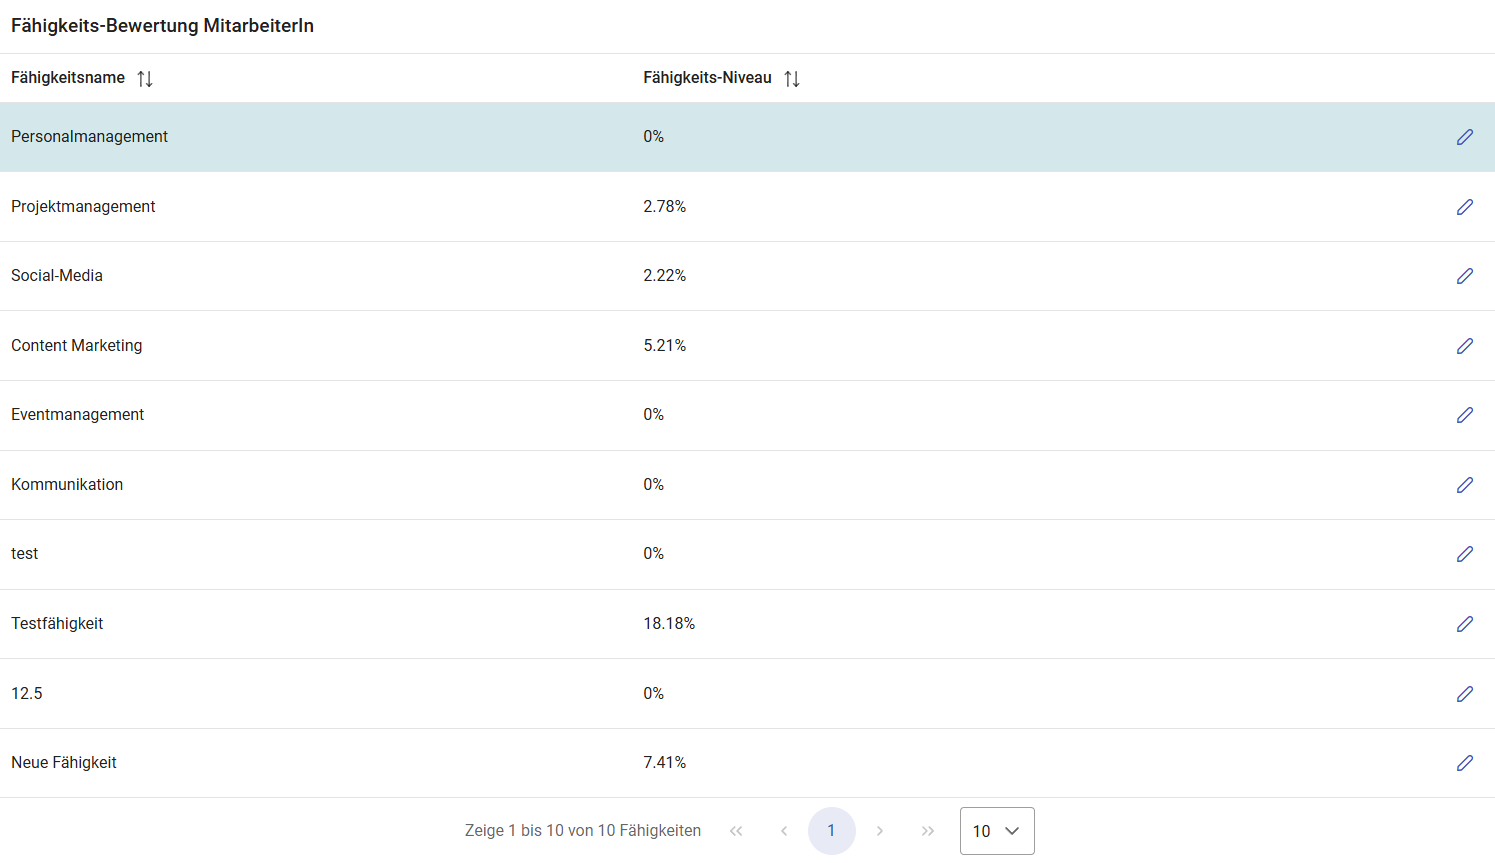Click the Testfähigkeit 18.18% level cell
This screenshot has width=1495, height=863.
point(669,624)
